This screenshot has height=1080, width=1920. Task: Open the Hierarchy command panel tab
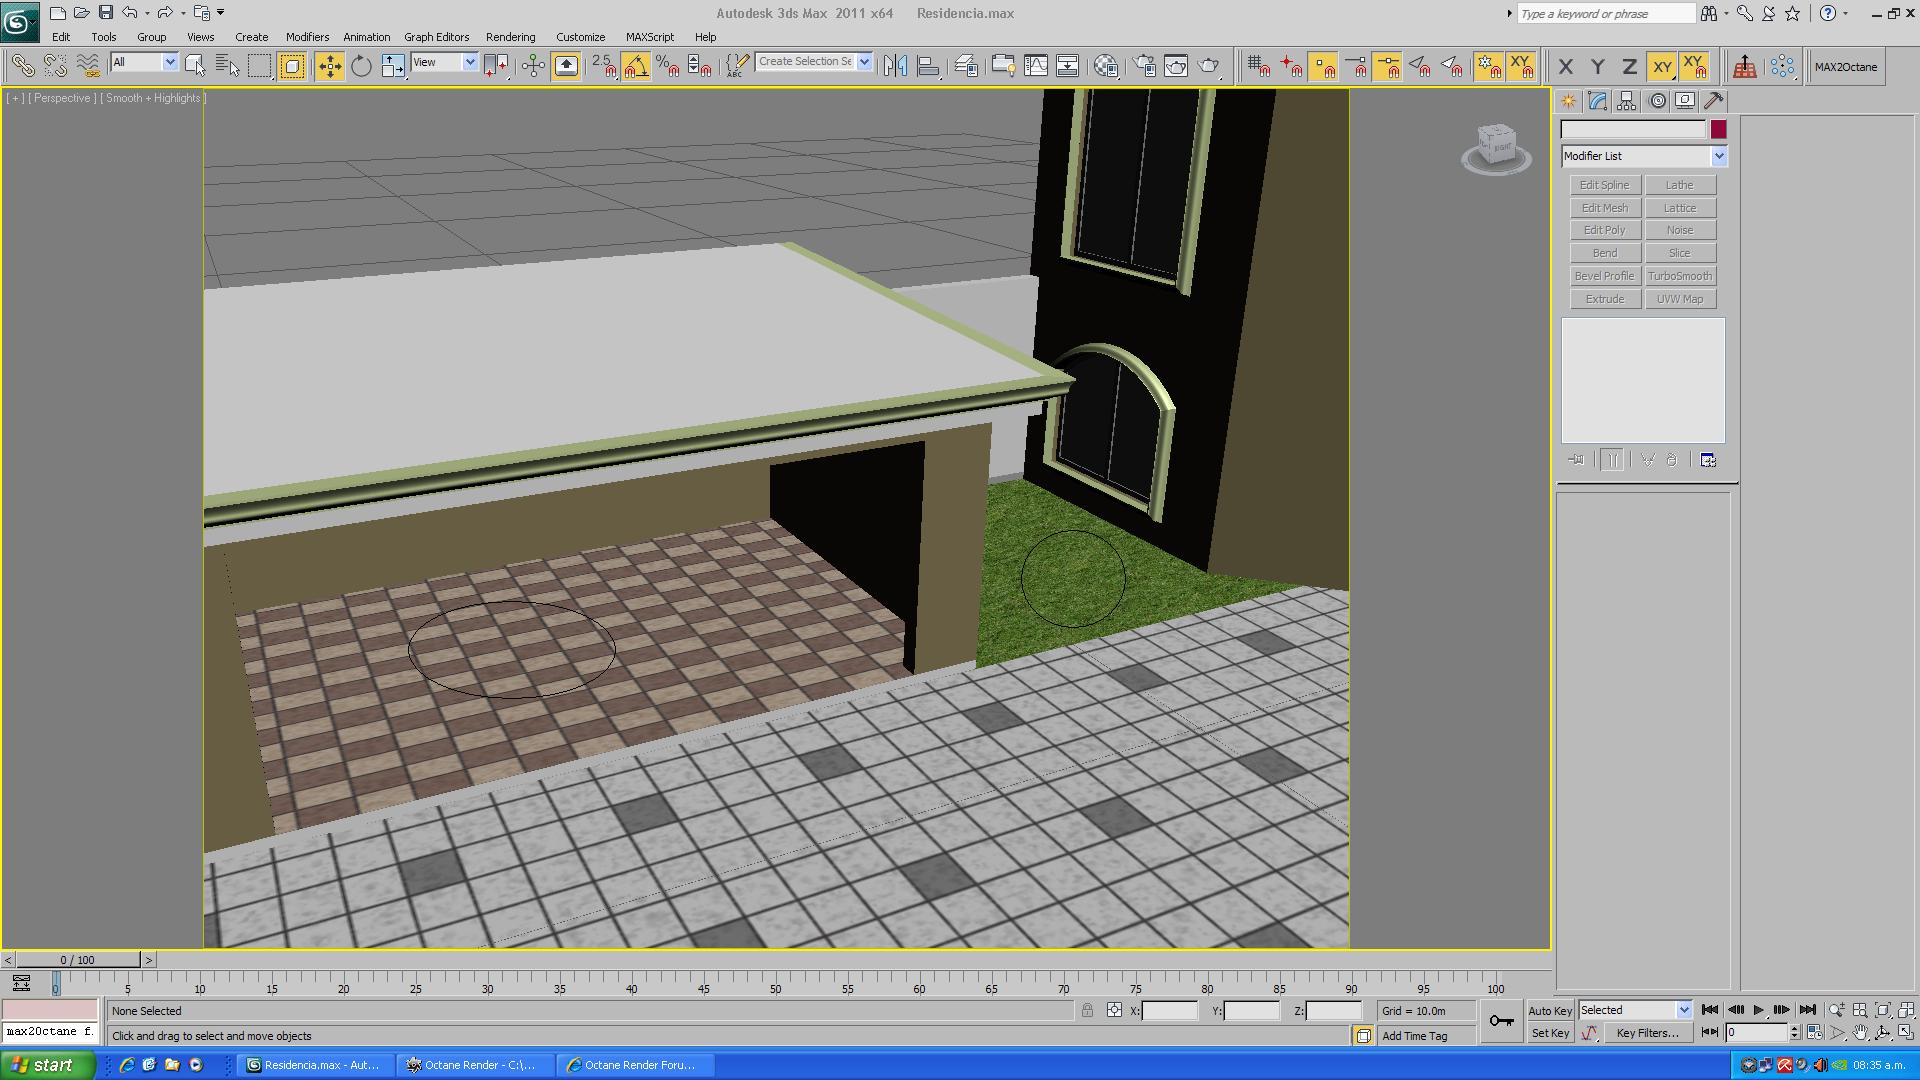coord(1626,101)
